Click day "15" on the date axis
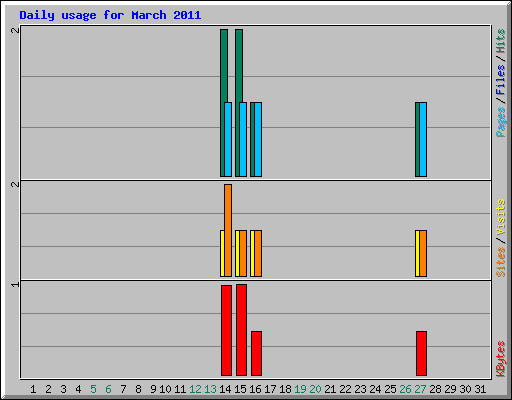 point(240,389)
